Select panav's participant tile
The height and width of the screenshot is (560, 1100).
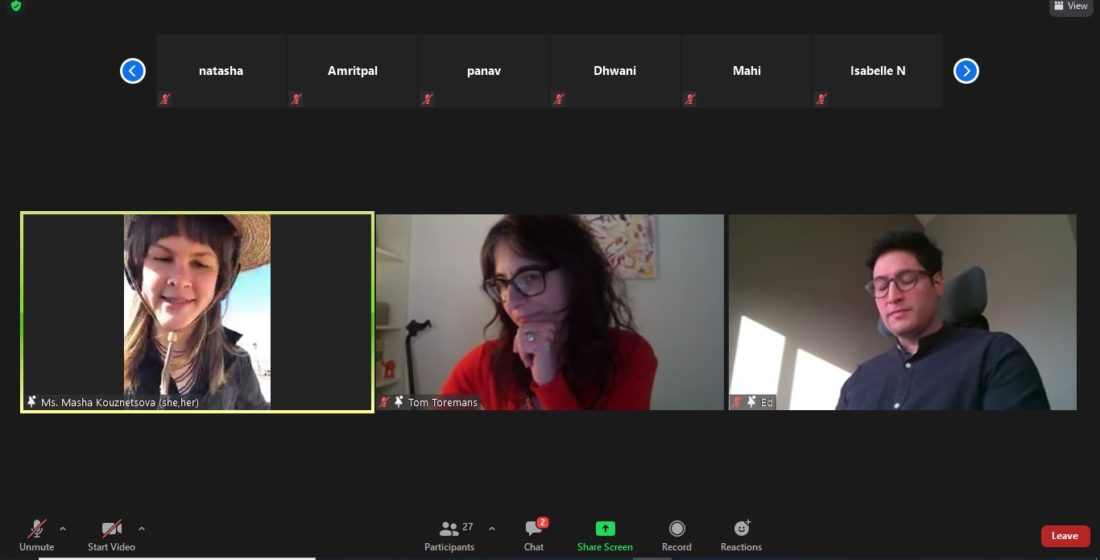(483, 71)
